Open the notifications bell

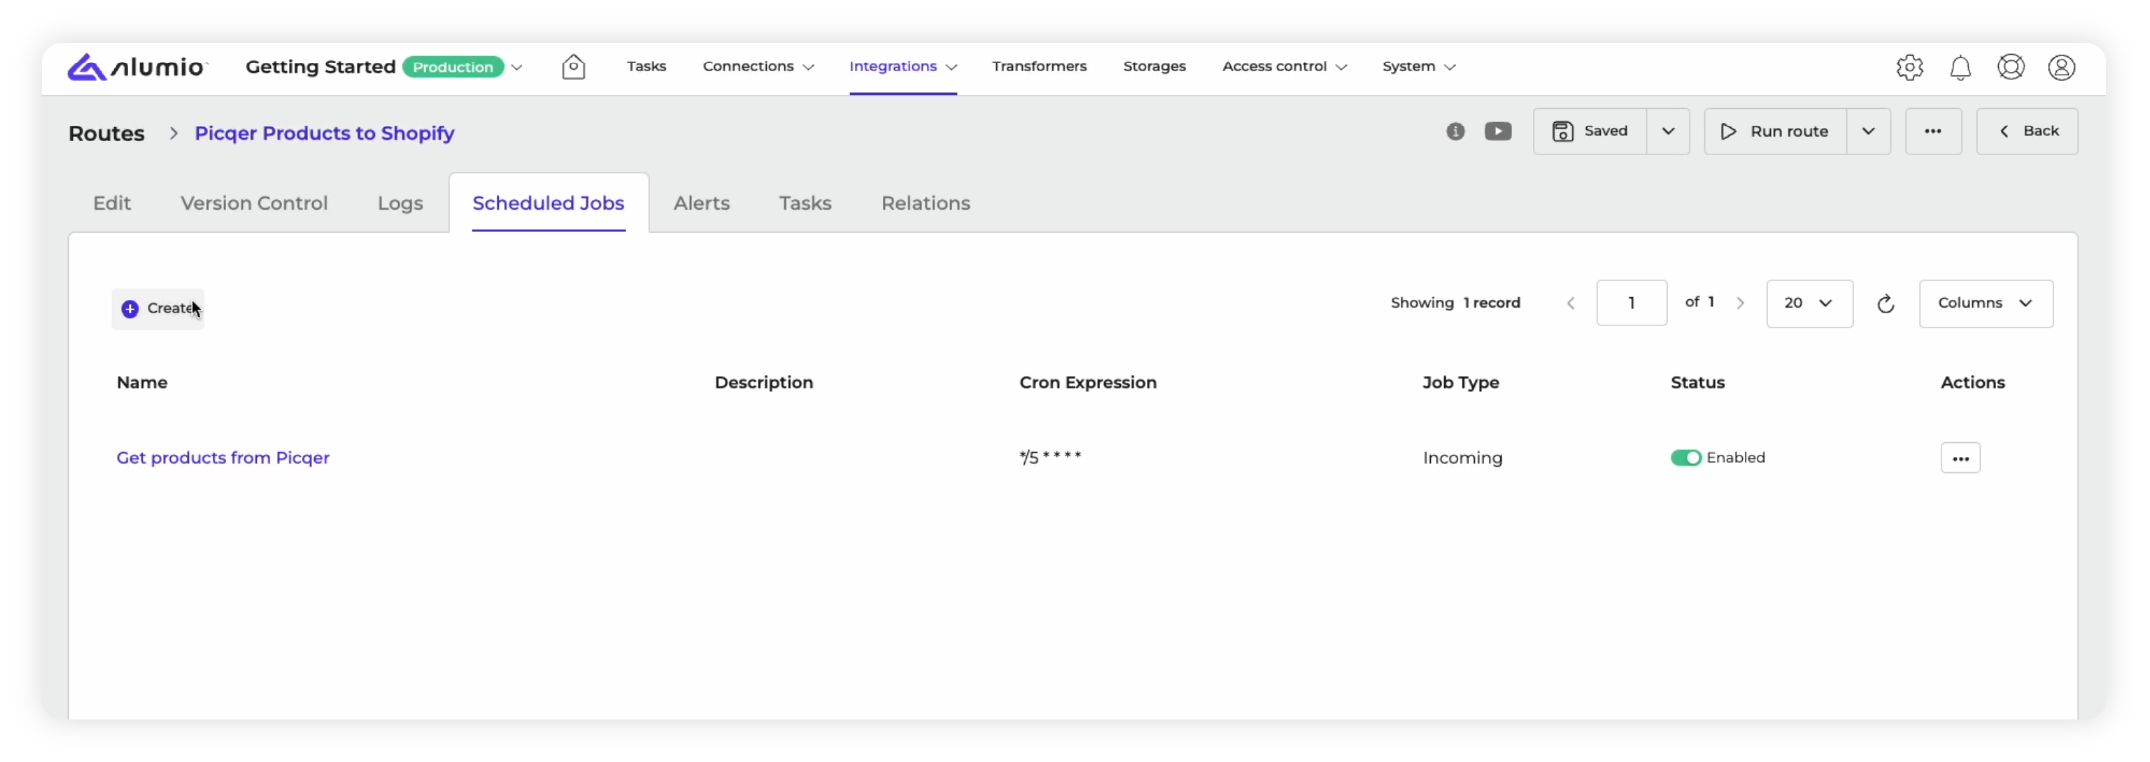(x=1960, y=67)
